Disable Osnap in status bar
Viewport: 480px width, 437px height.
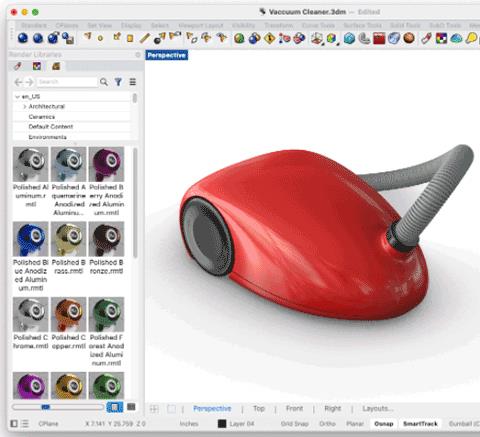pos(384,424)
